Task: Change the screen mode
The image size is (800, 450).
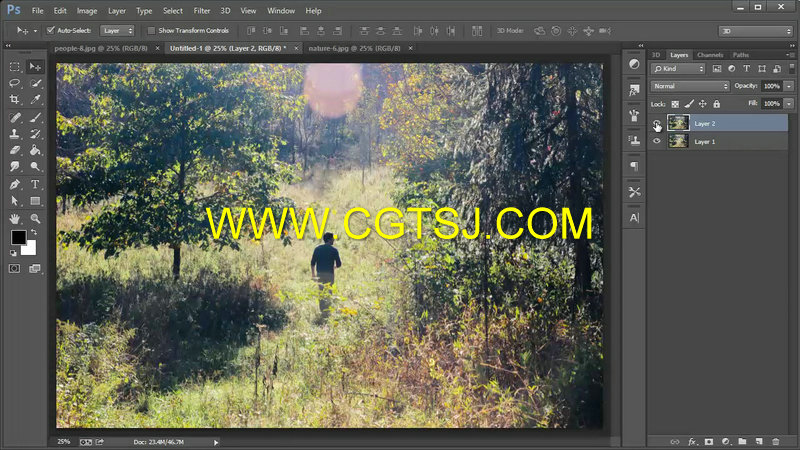Action: coord(35,268)
